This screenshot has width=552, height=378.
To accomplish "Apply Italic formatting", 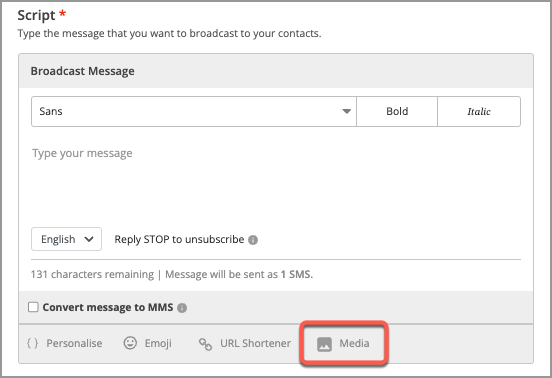I will [x=479, y=111].
